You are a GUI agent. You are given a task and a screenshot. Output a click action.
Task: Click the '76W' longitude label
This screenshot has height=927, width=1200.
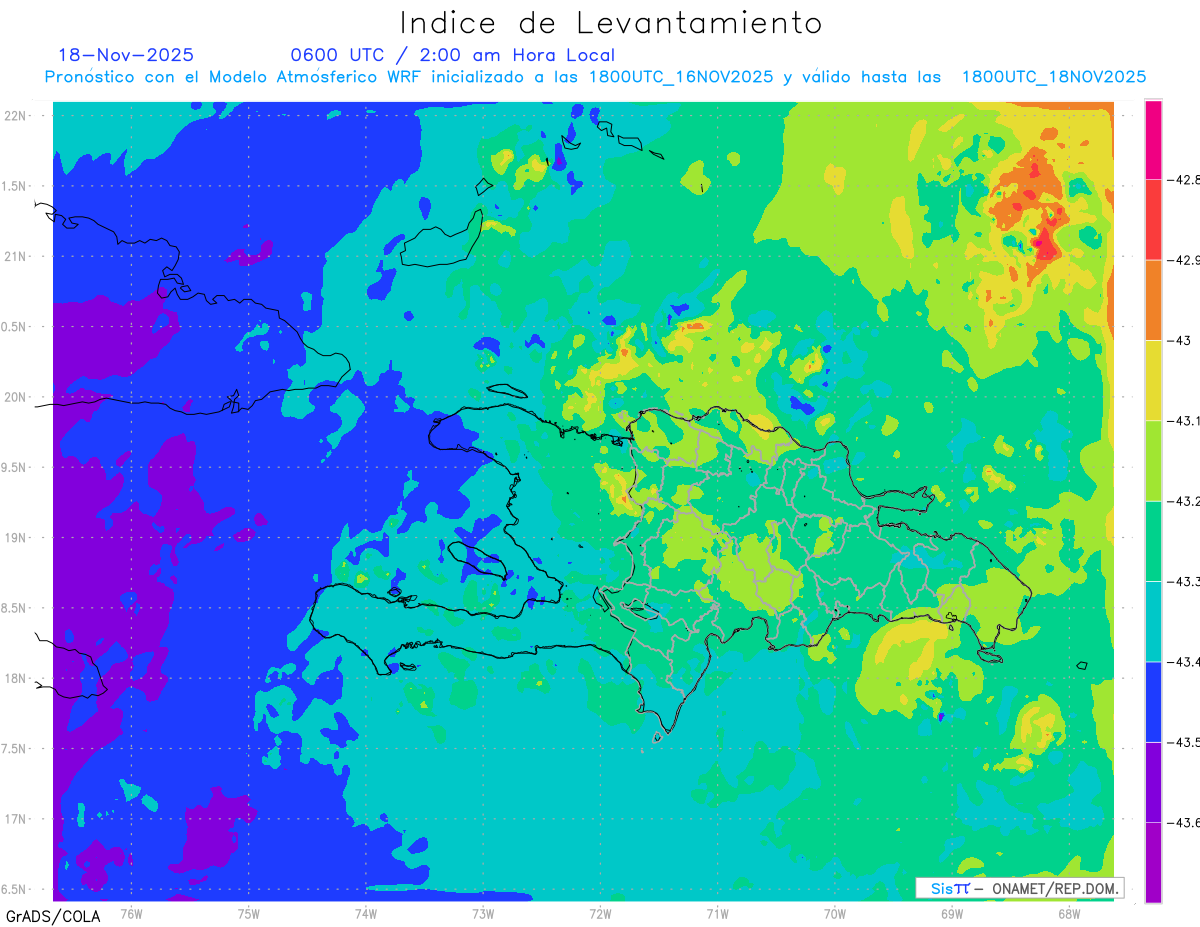[131, 913]
